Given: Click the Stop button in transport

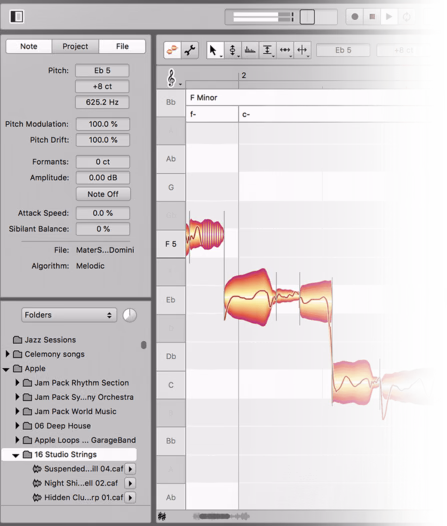Looking at the screenshot, I should coord(372,16).
